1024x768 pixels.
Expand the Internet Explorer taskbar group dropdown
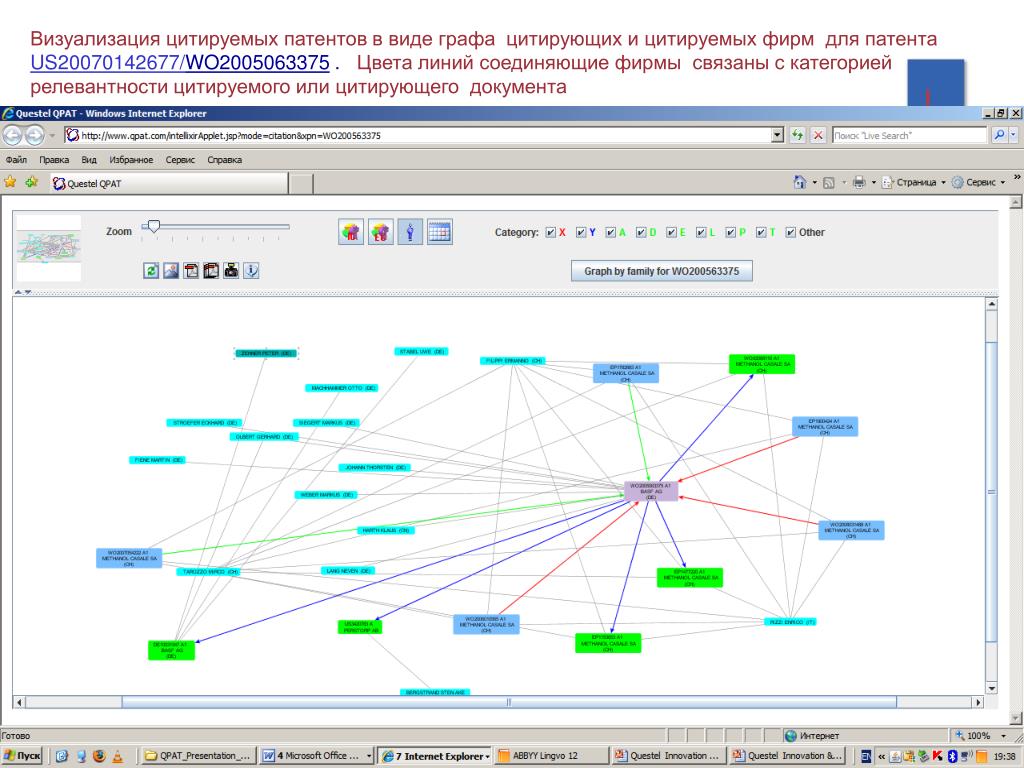click(487, 756)
